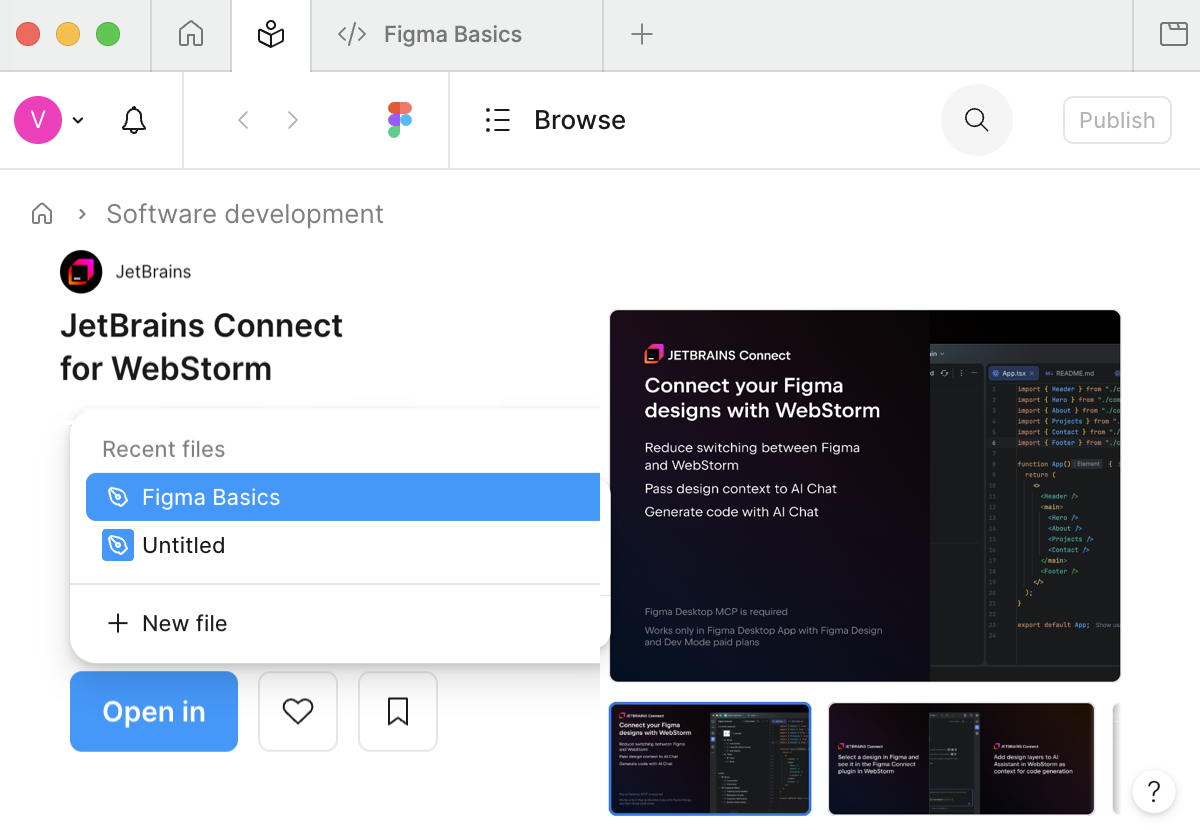Click the JetBrains logo avatar
Viewport: 1200px width, 830px height.
point(81,272)
